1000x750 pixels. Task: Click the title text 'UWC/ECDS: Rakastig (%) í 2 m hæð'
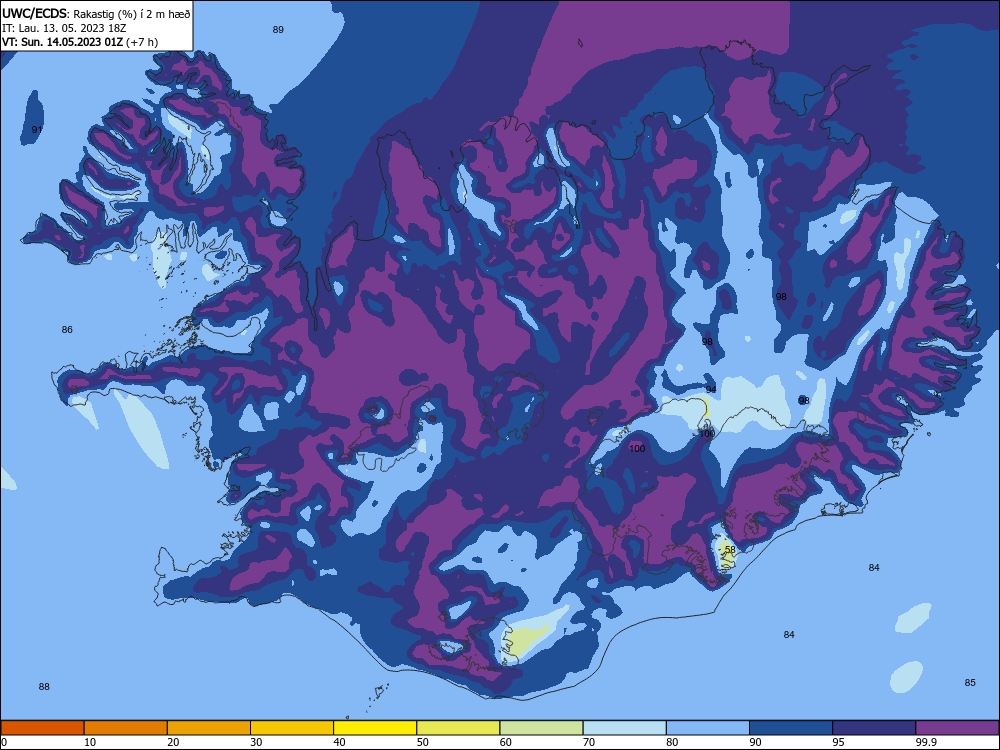point(96,14)
